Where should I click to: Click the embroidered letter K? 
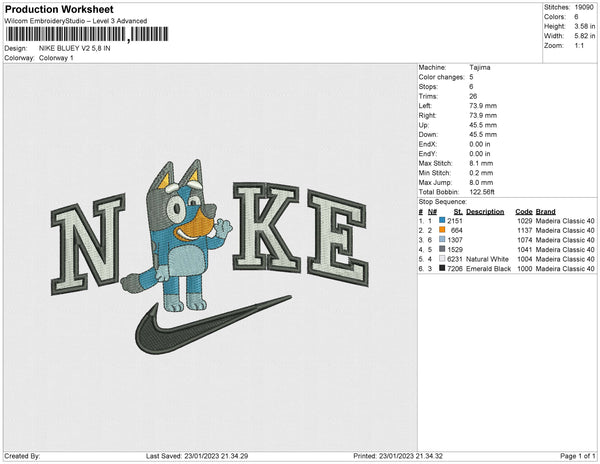[267, 226]
